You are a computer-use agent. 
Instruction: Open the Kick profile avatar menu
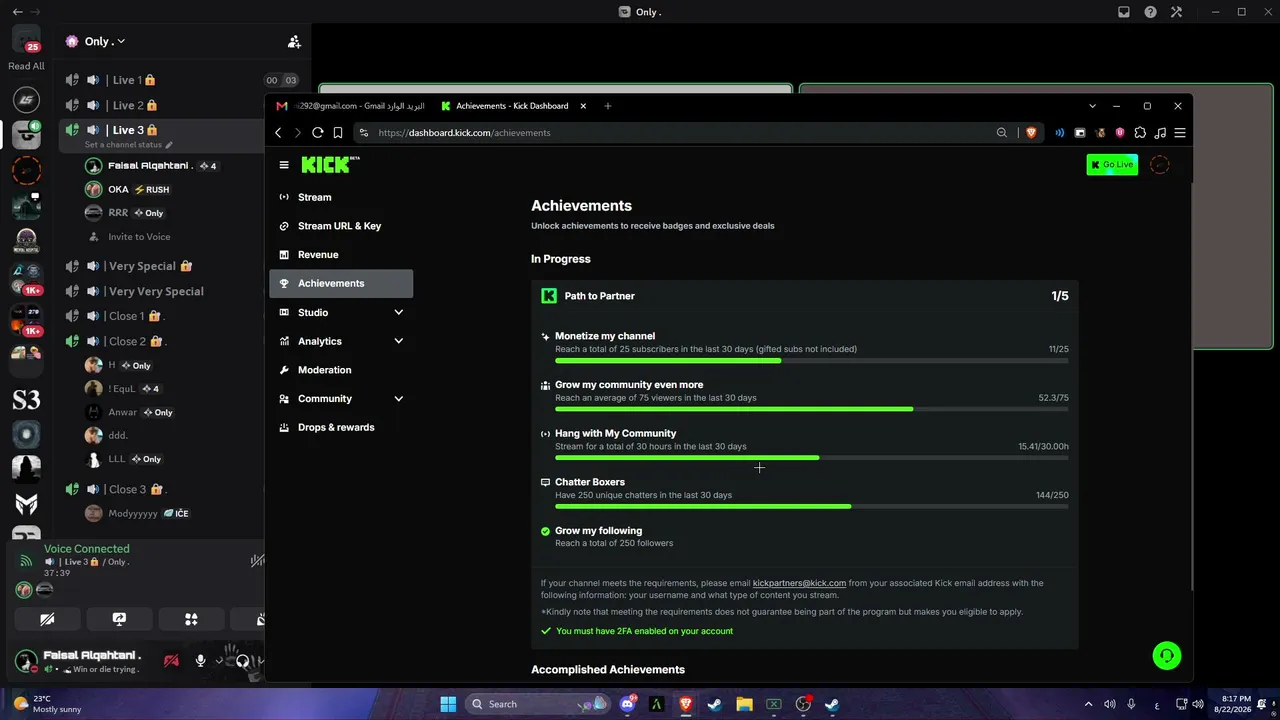1160,165
